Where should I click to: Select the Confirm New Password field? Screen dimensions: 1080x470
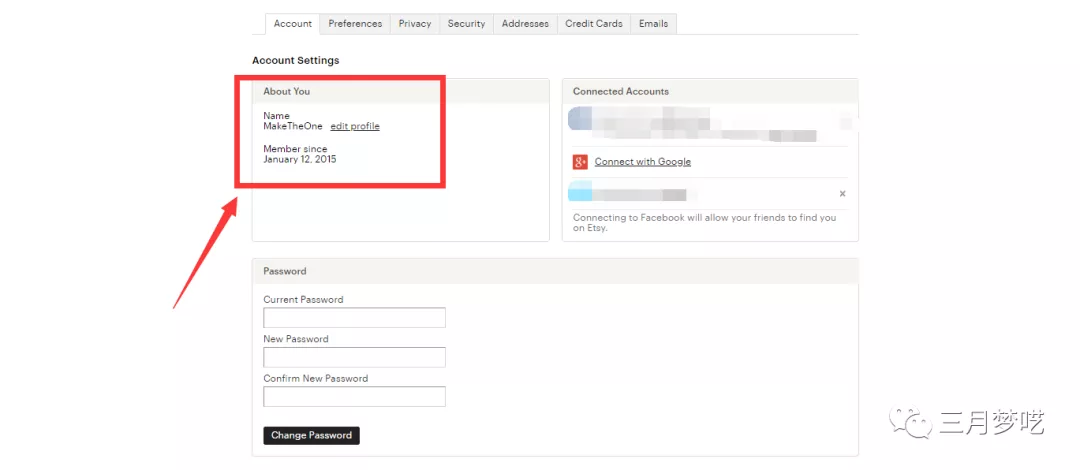(355, 396)
